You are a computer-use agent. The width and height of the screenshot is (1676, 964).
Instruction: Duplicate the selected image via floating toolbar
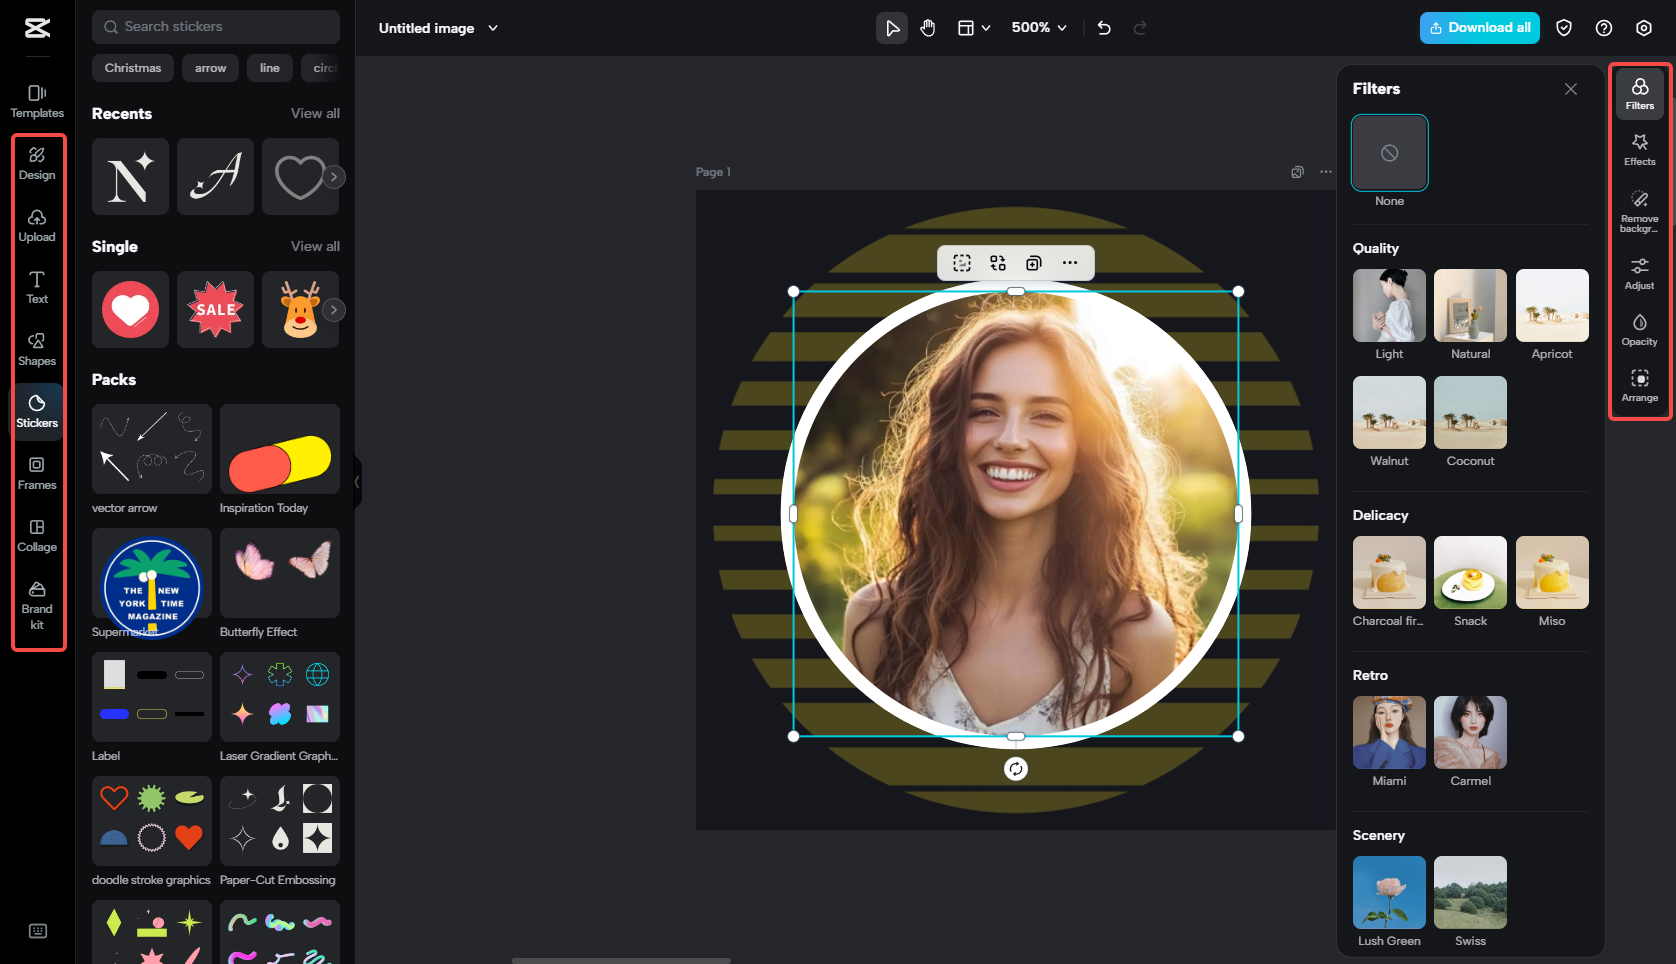click(x=1033, y=262)
